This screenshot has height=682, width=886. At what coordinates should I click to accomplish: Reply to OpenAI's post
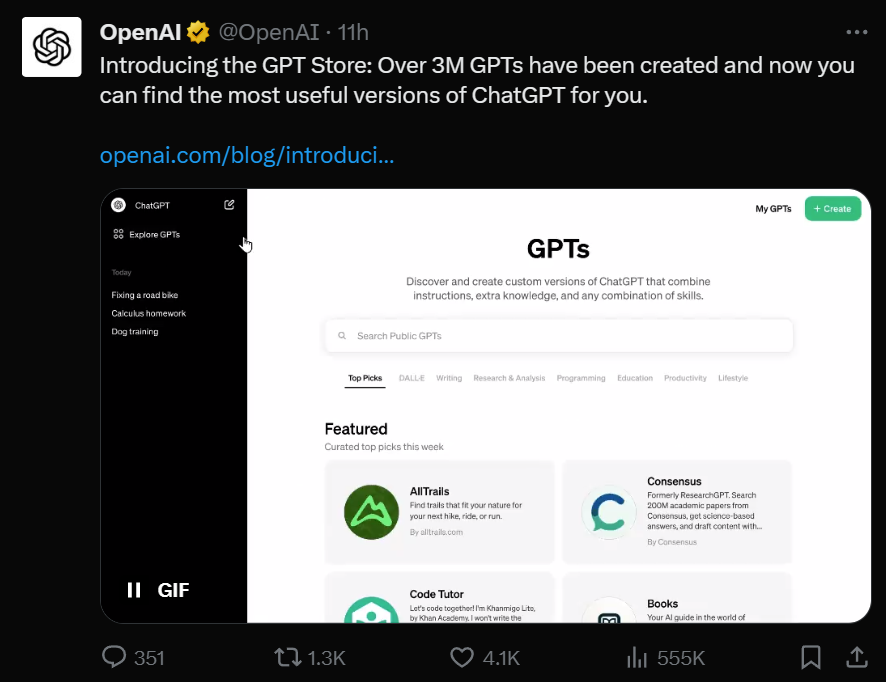pyautogui.click(x=112, y=657)
